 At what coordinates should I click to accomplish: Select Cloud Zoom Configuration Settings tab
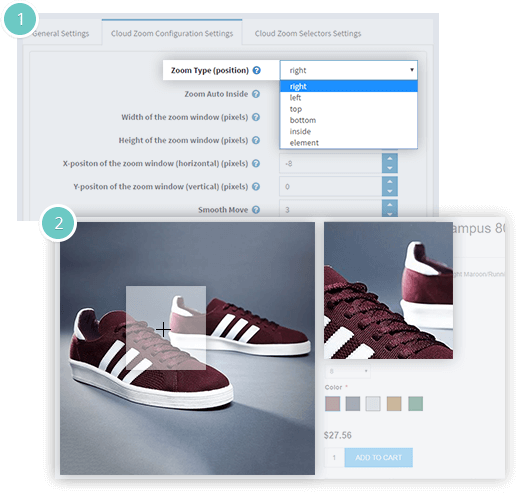pos(172,33)
